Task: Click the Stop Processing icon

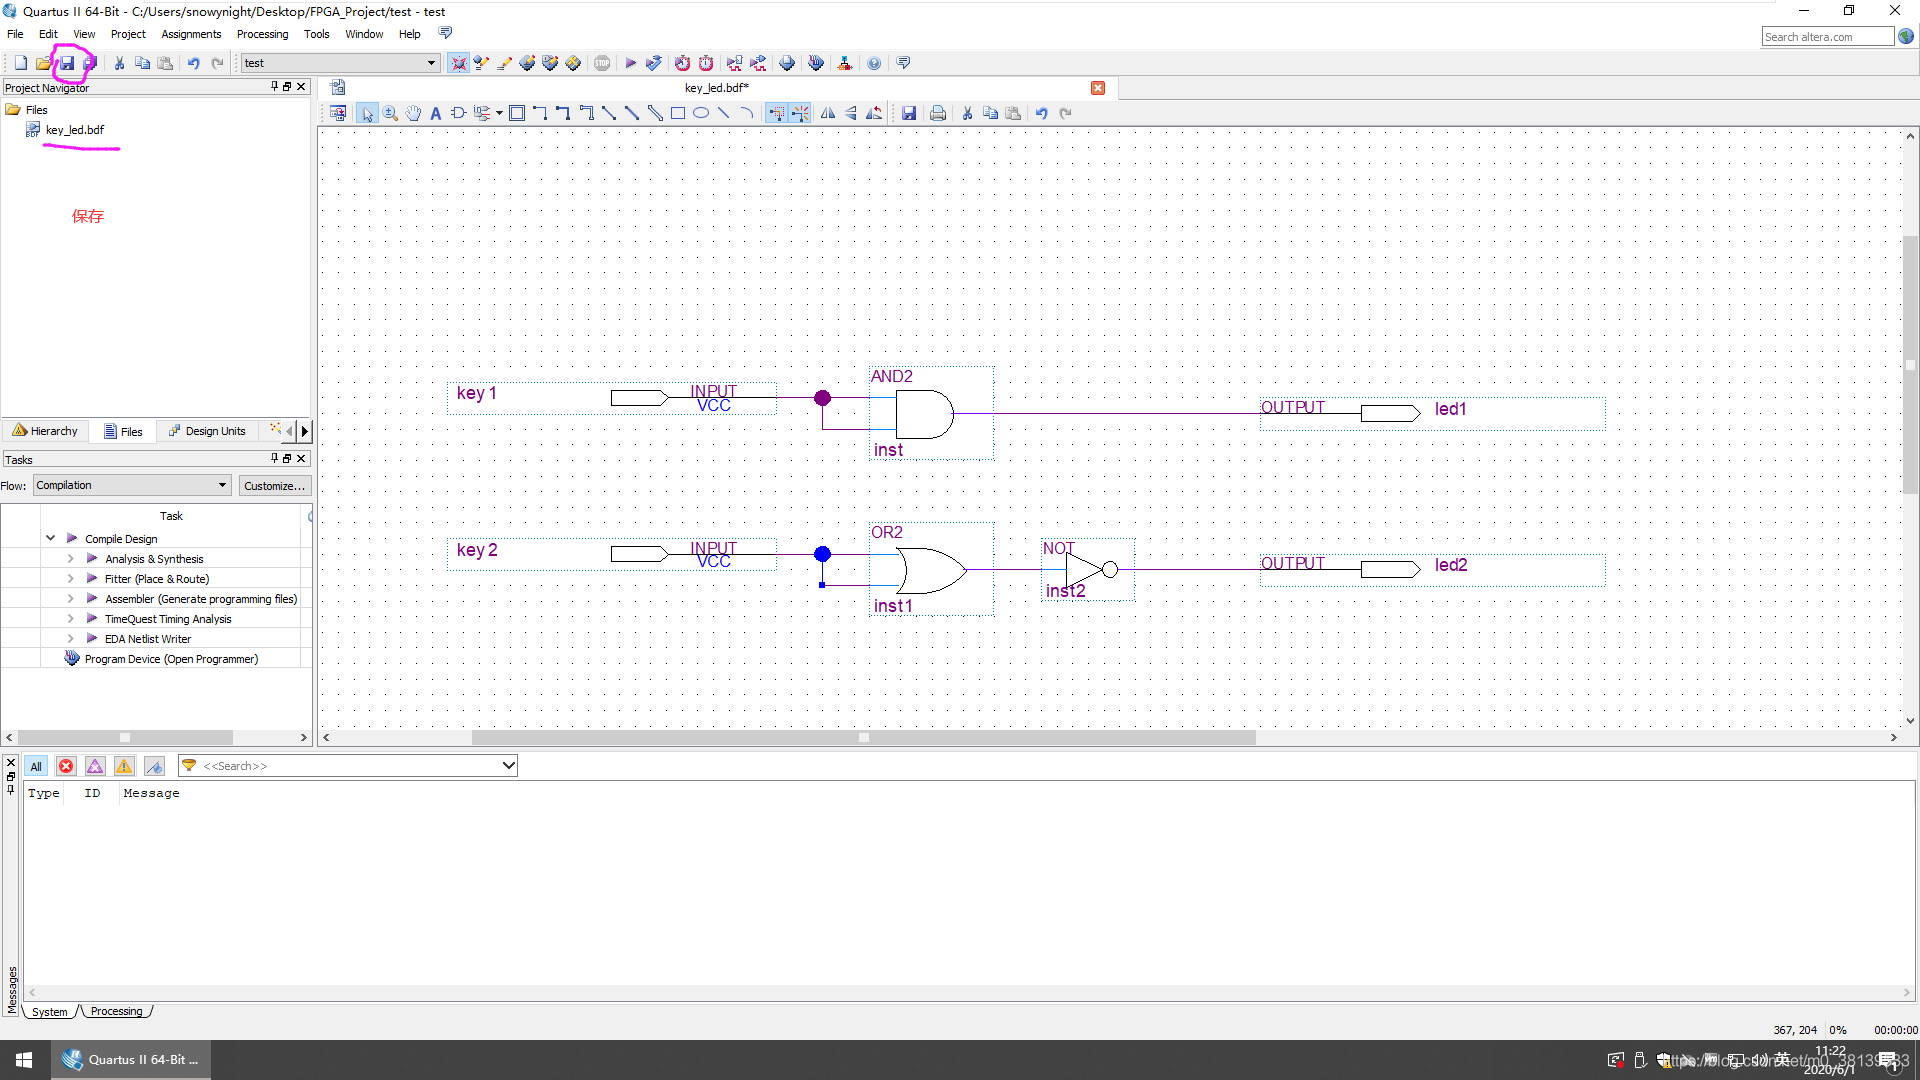Action: (x=602, y=63)
